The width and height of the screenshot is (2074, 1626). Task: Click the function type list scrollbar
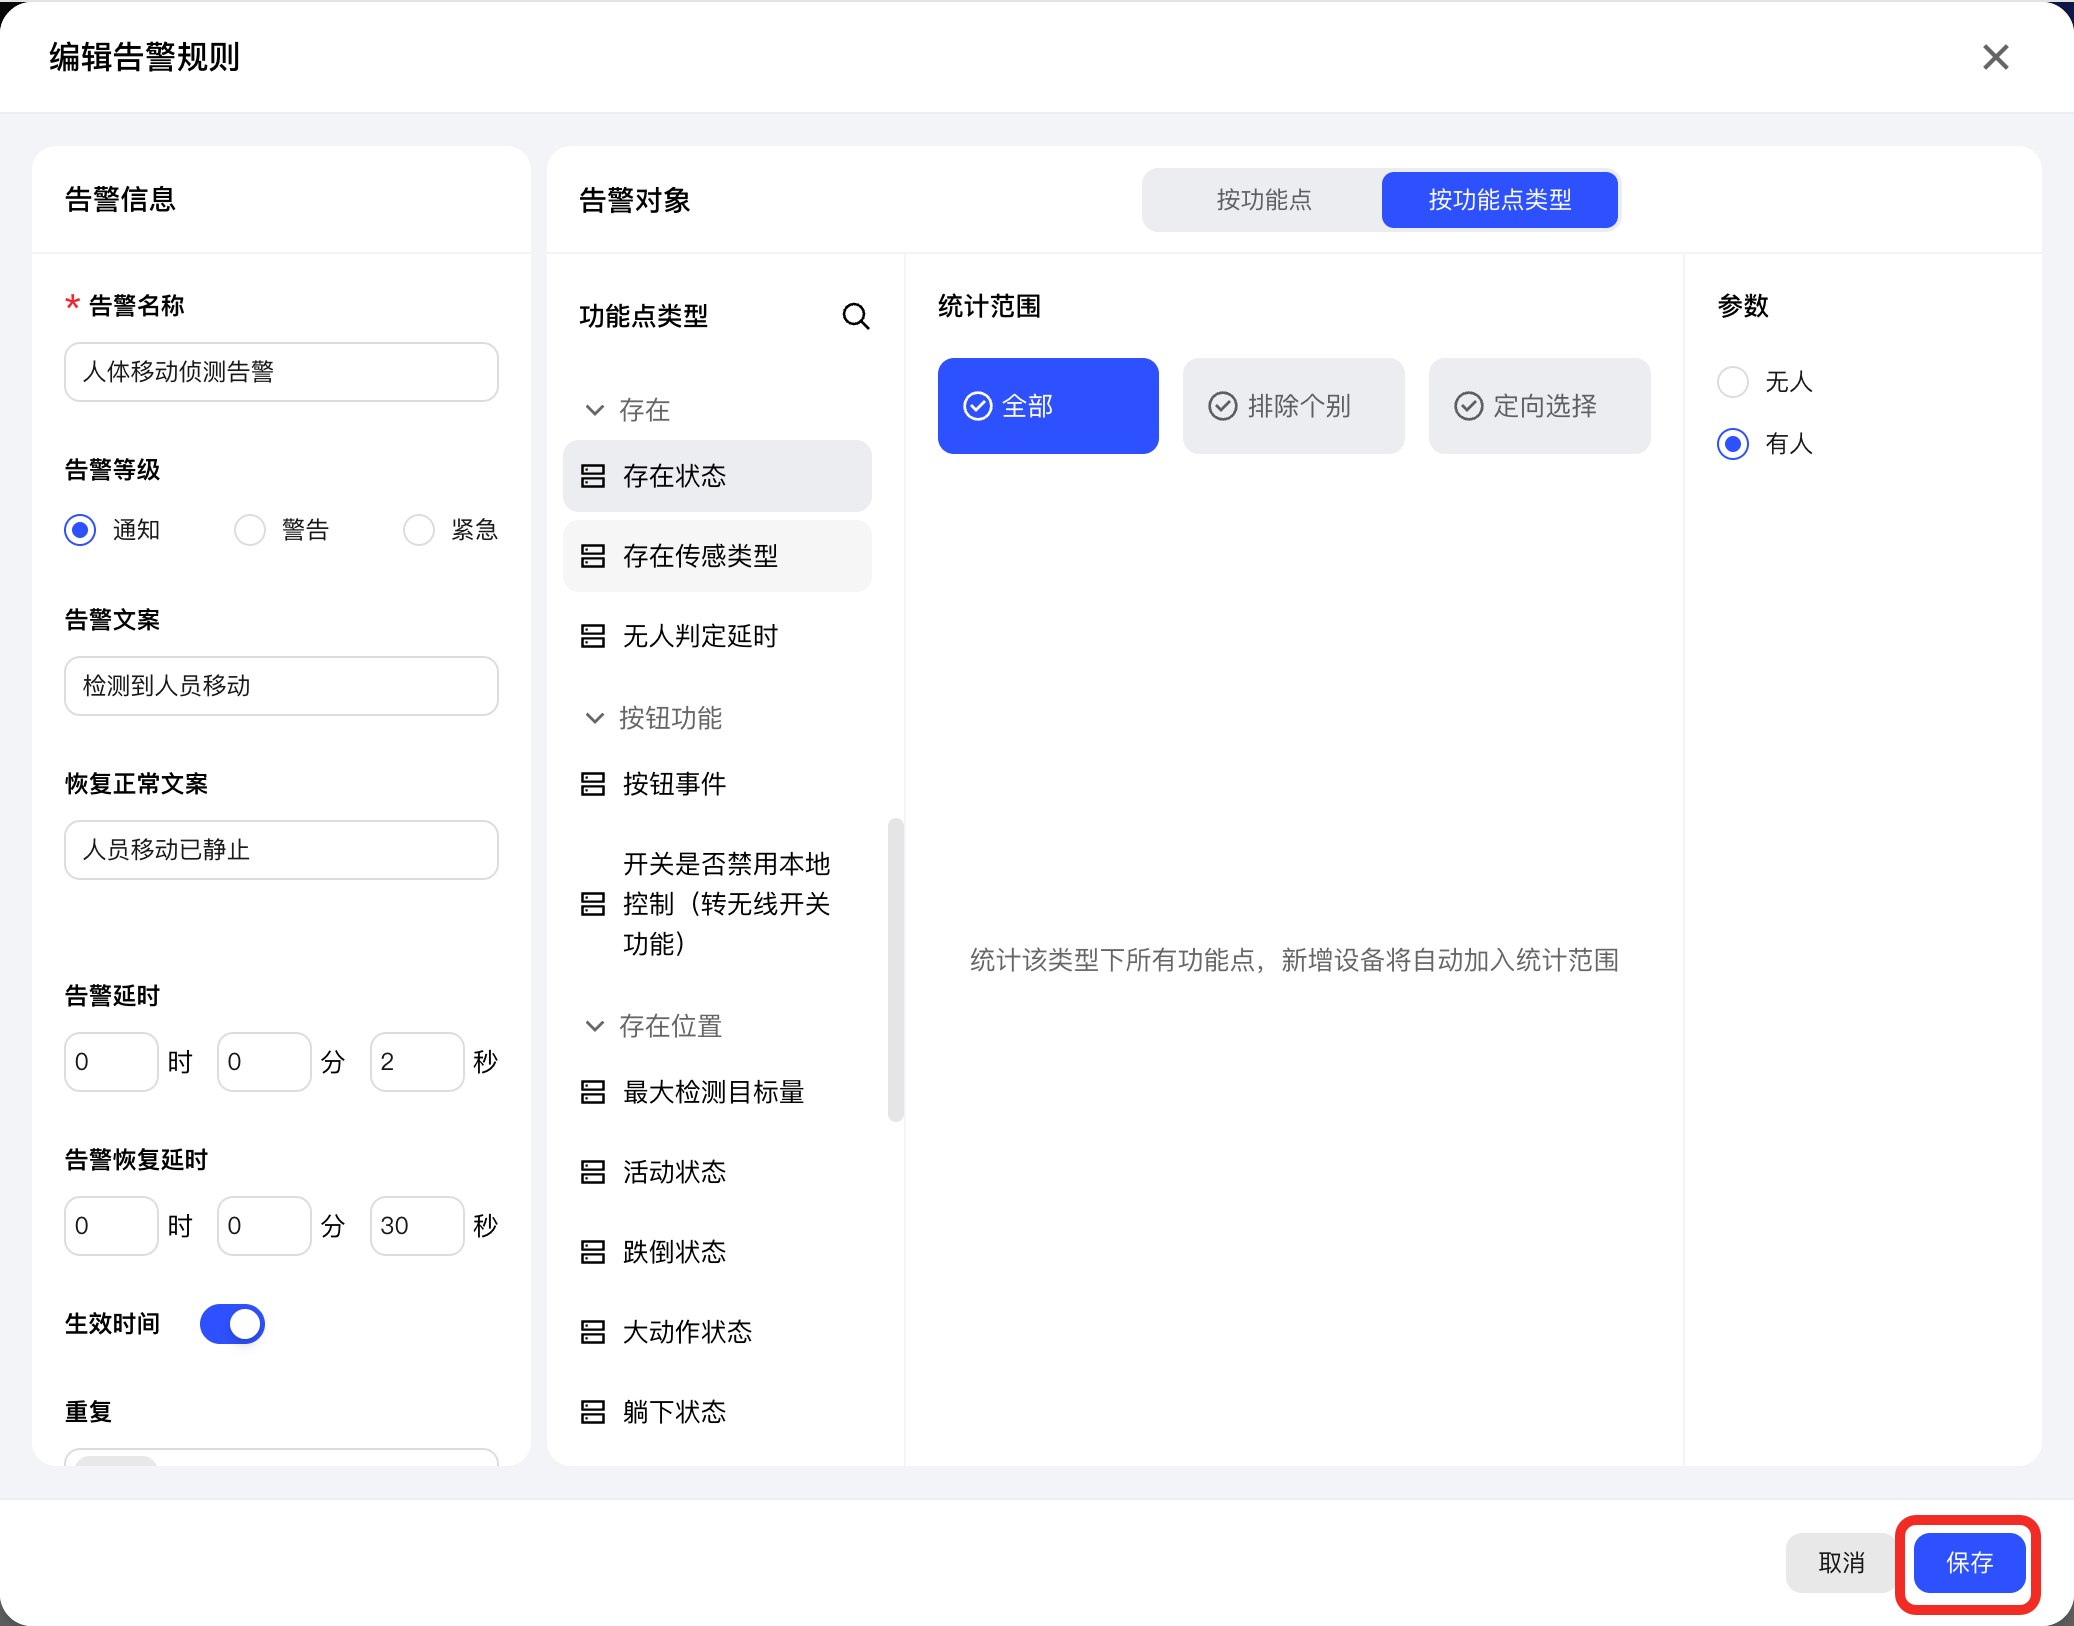tap(895, 970)
